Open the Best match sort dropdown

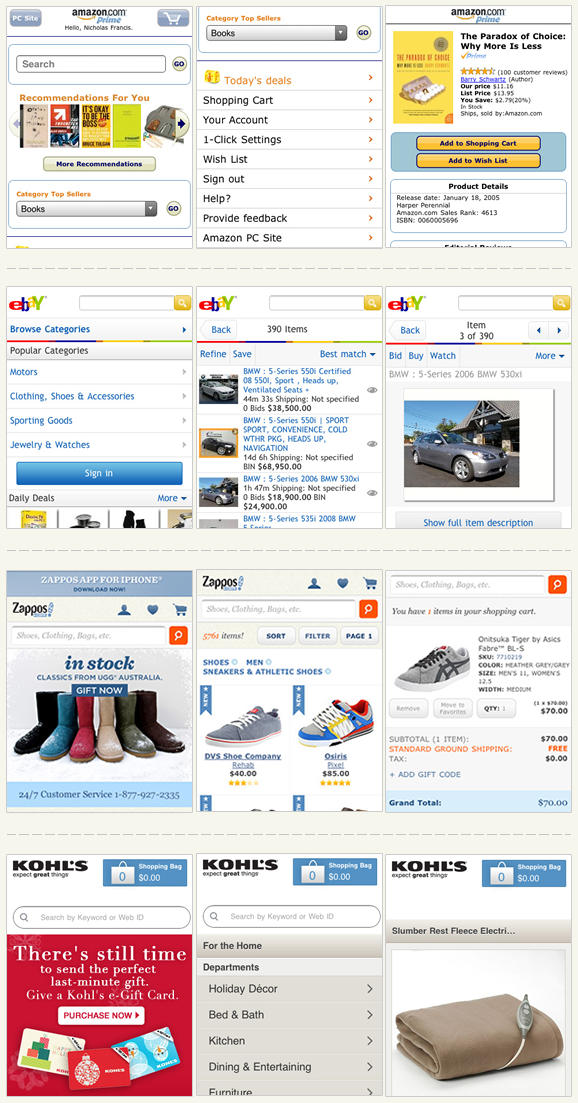click(347, 354)
